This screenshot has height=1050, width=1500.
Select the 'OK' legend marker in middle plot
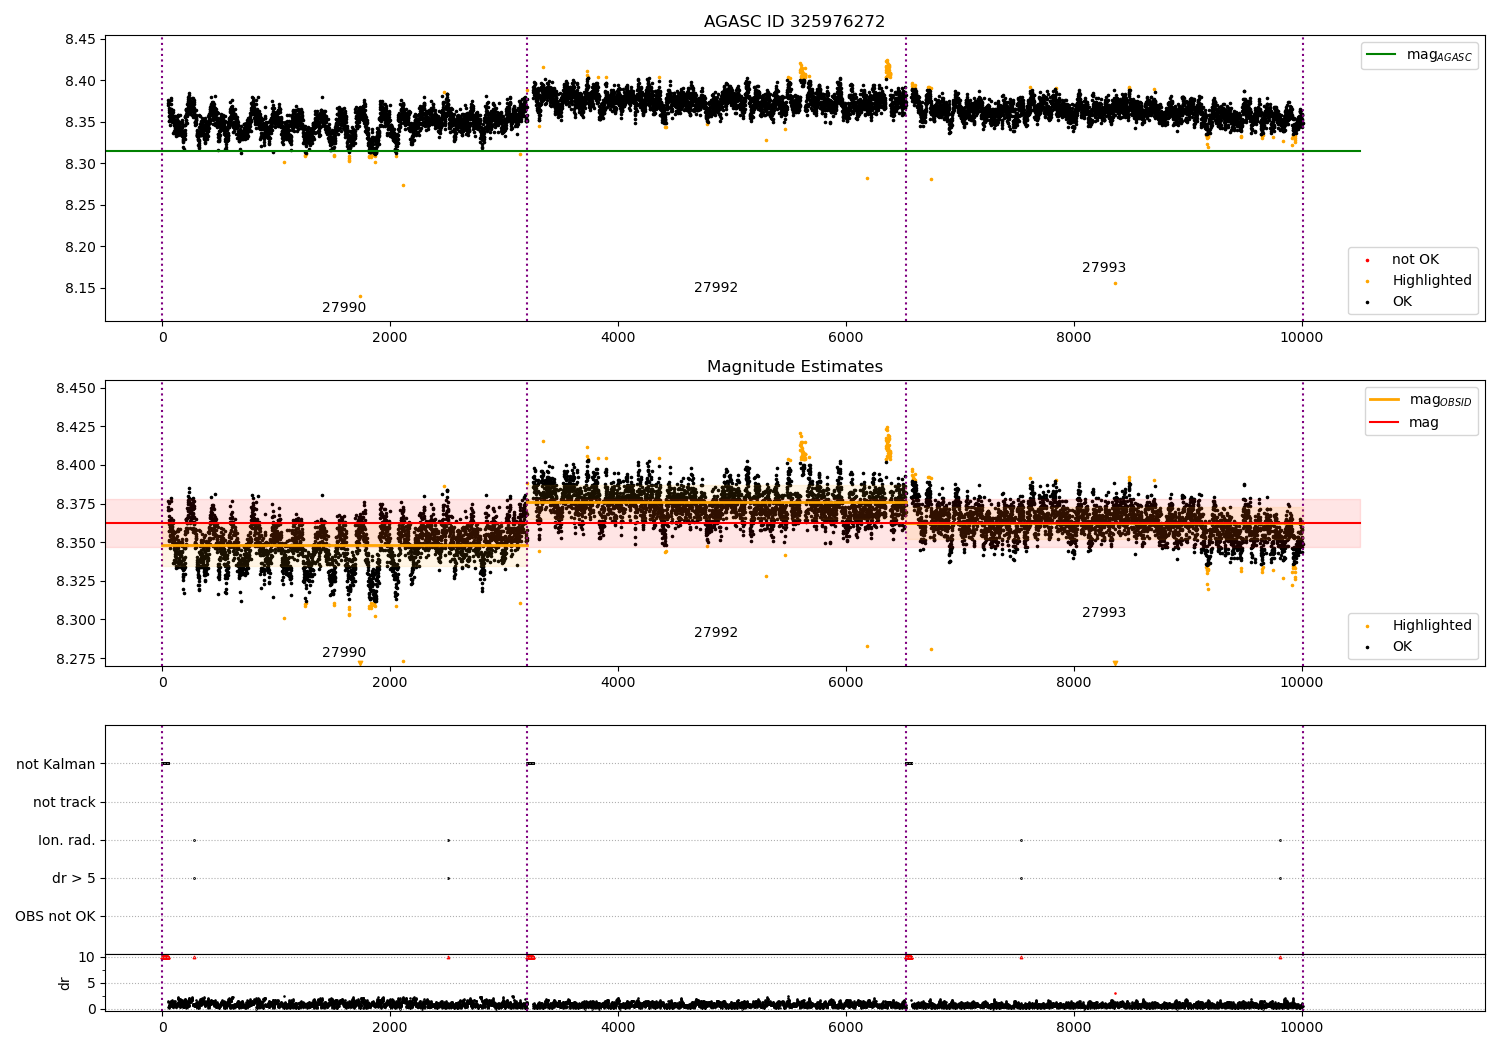tap(1367, 647)
